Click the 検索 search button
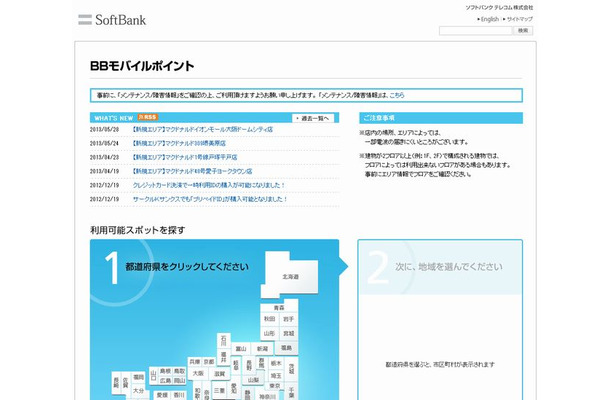The image size is (610, 400). click(x=523, y=31)
